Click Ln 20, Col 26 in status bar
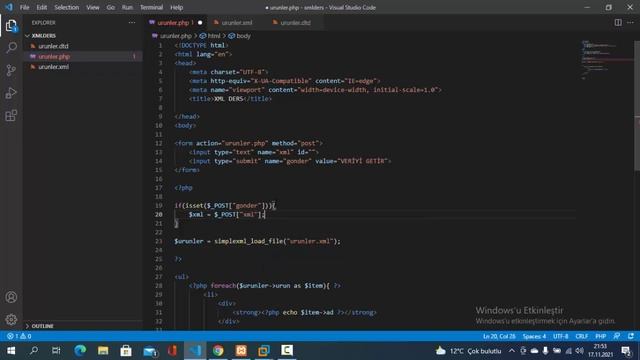The image size is (640, 360). click(x=499, y=336)
